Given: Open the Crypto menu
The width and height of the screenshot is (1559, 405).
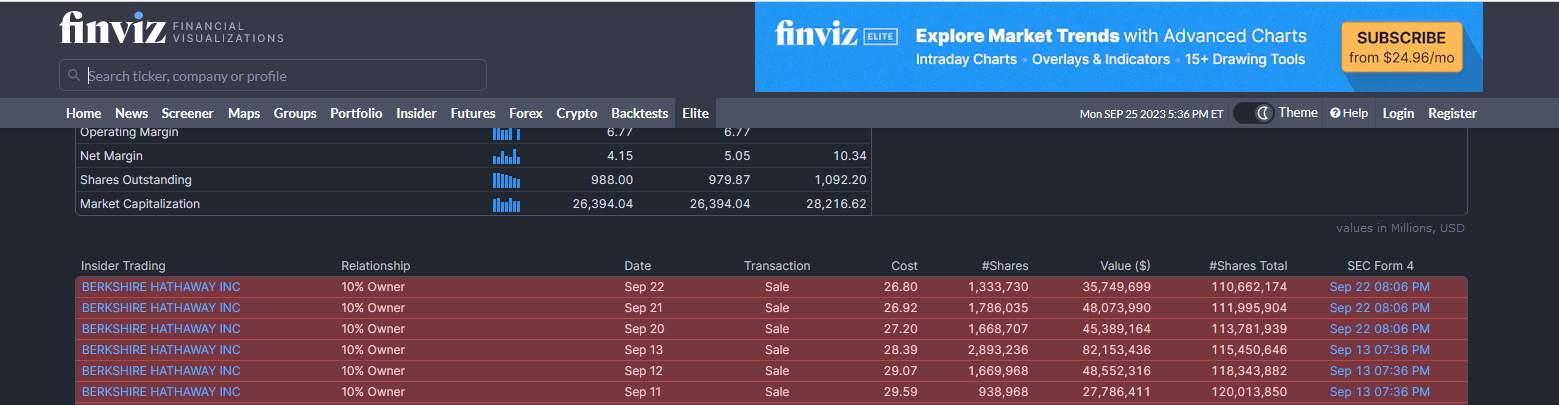Looking at the screenshot, I should click(x=577, y=113).
